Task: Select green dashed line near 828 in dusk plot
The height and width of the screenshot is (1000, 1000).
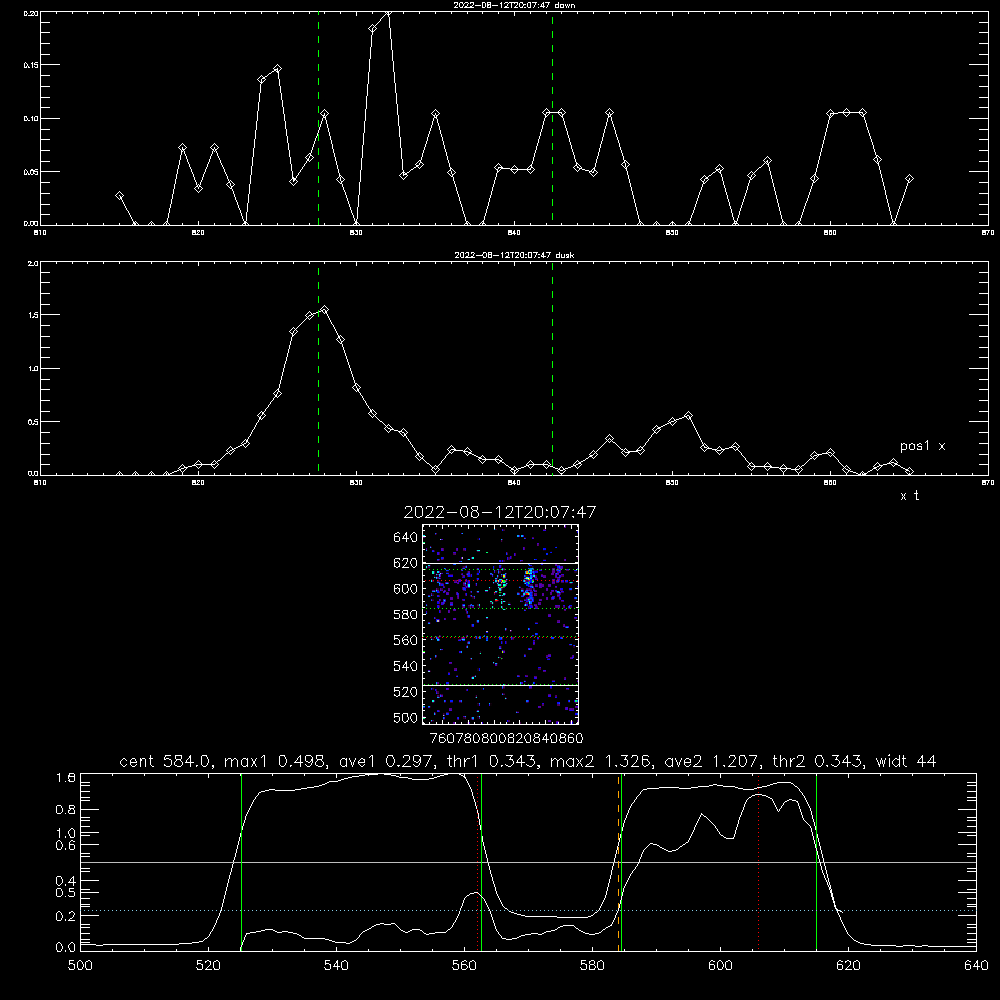Action: point(318,368)
